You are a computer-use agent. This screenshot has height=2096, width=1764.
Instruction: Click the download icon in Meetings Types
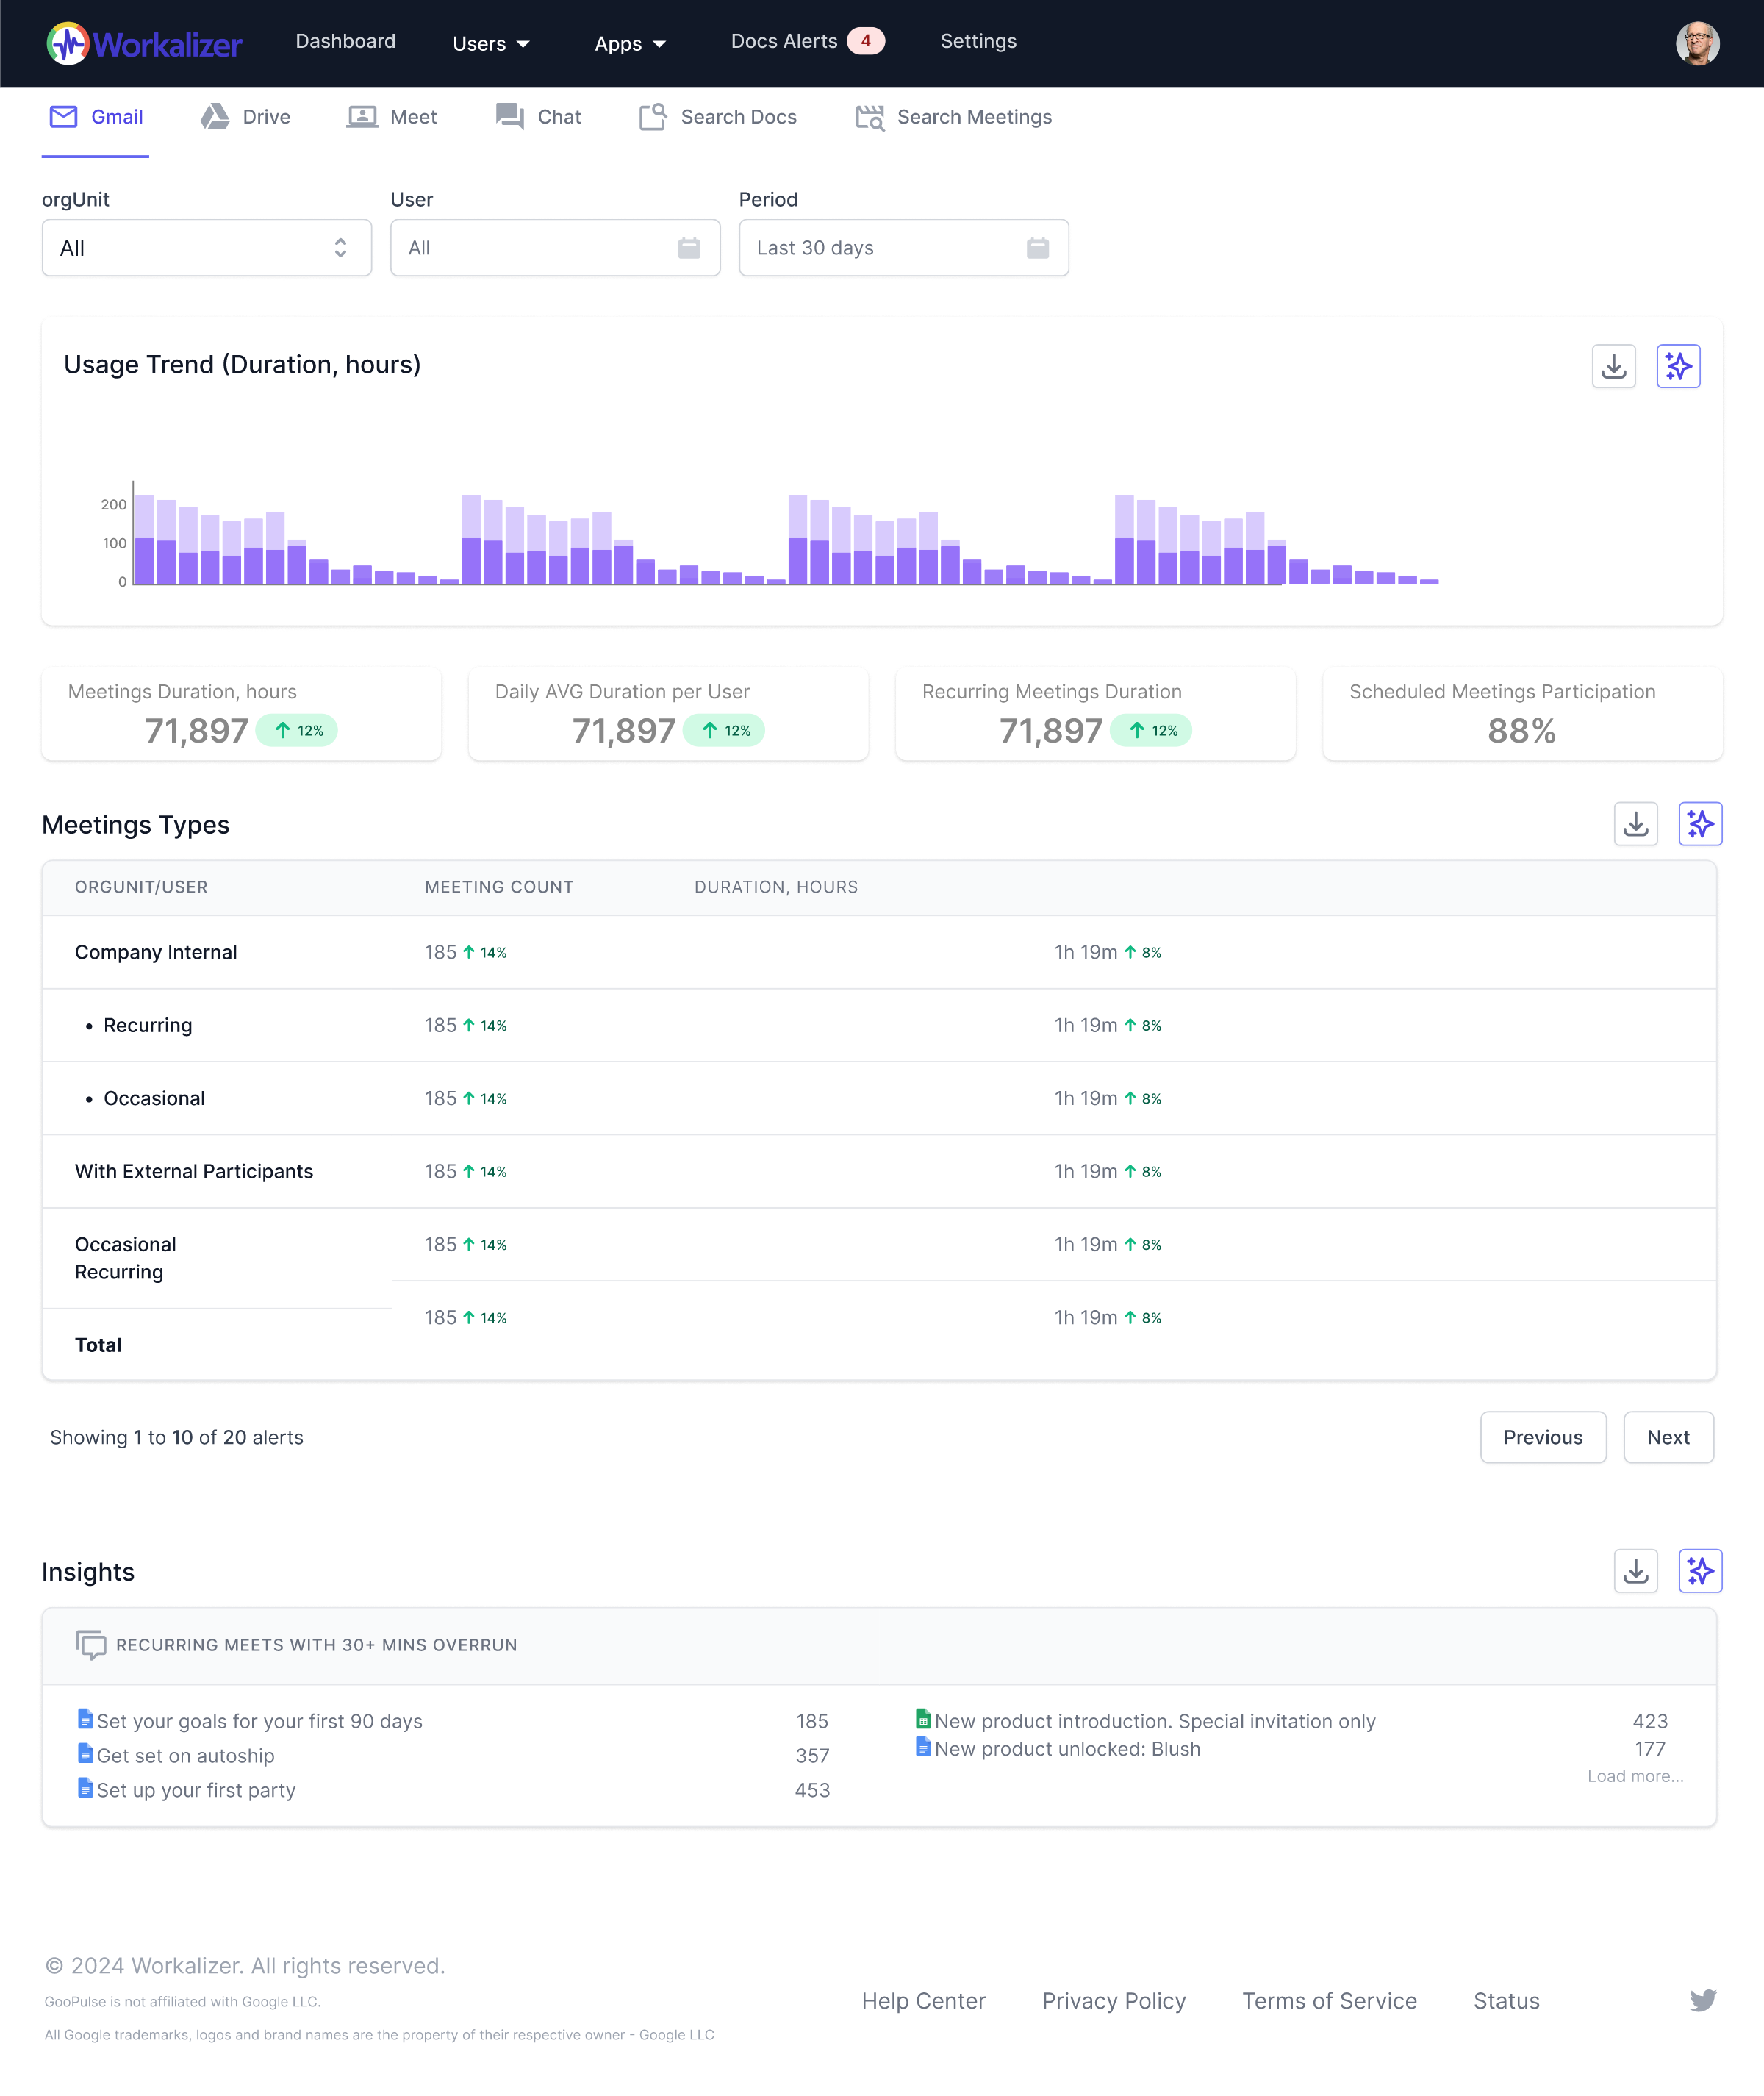coord(1636,824)
